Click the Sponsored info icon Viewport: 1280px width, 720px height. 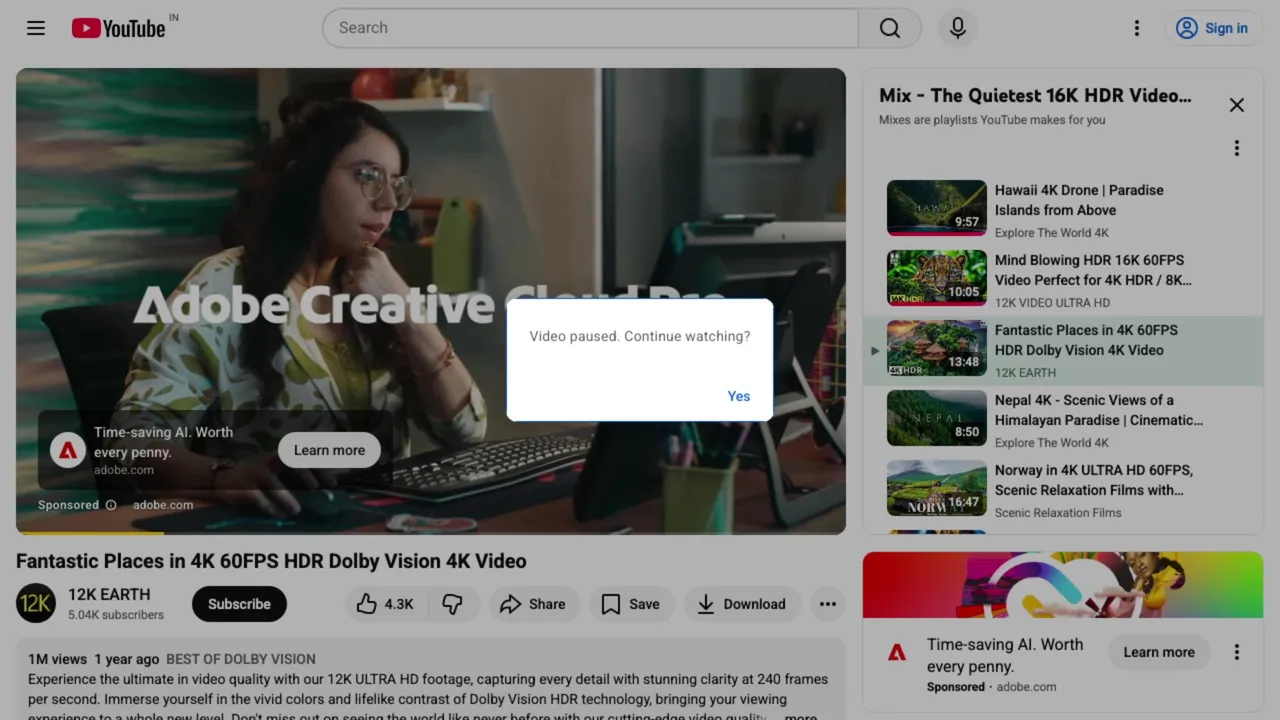click(x=111, y=505)
